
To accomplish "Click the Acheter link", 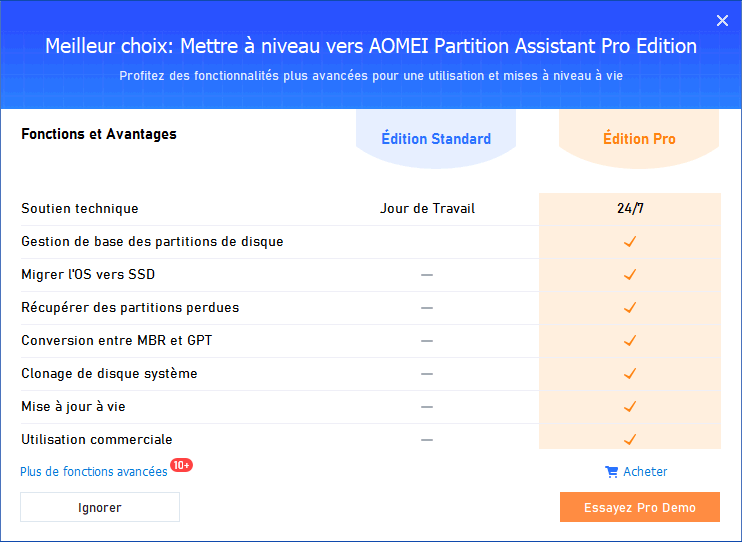I will pos(645,471).
